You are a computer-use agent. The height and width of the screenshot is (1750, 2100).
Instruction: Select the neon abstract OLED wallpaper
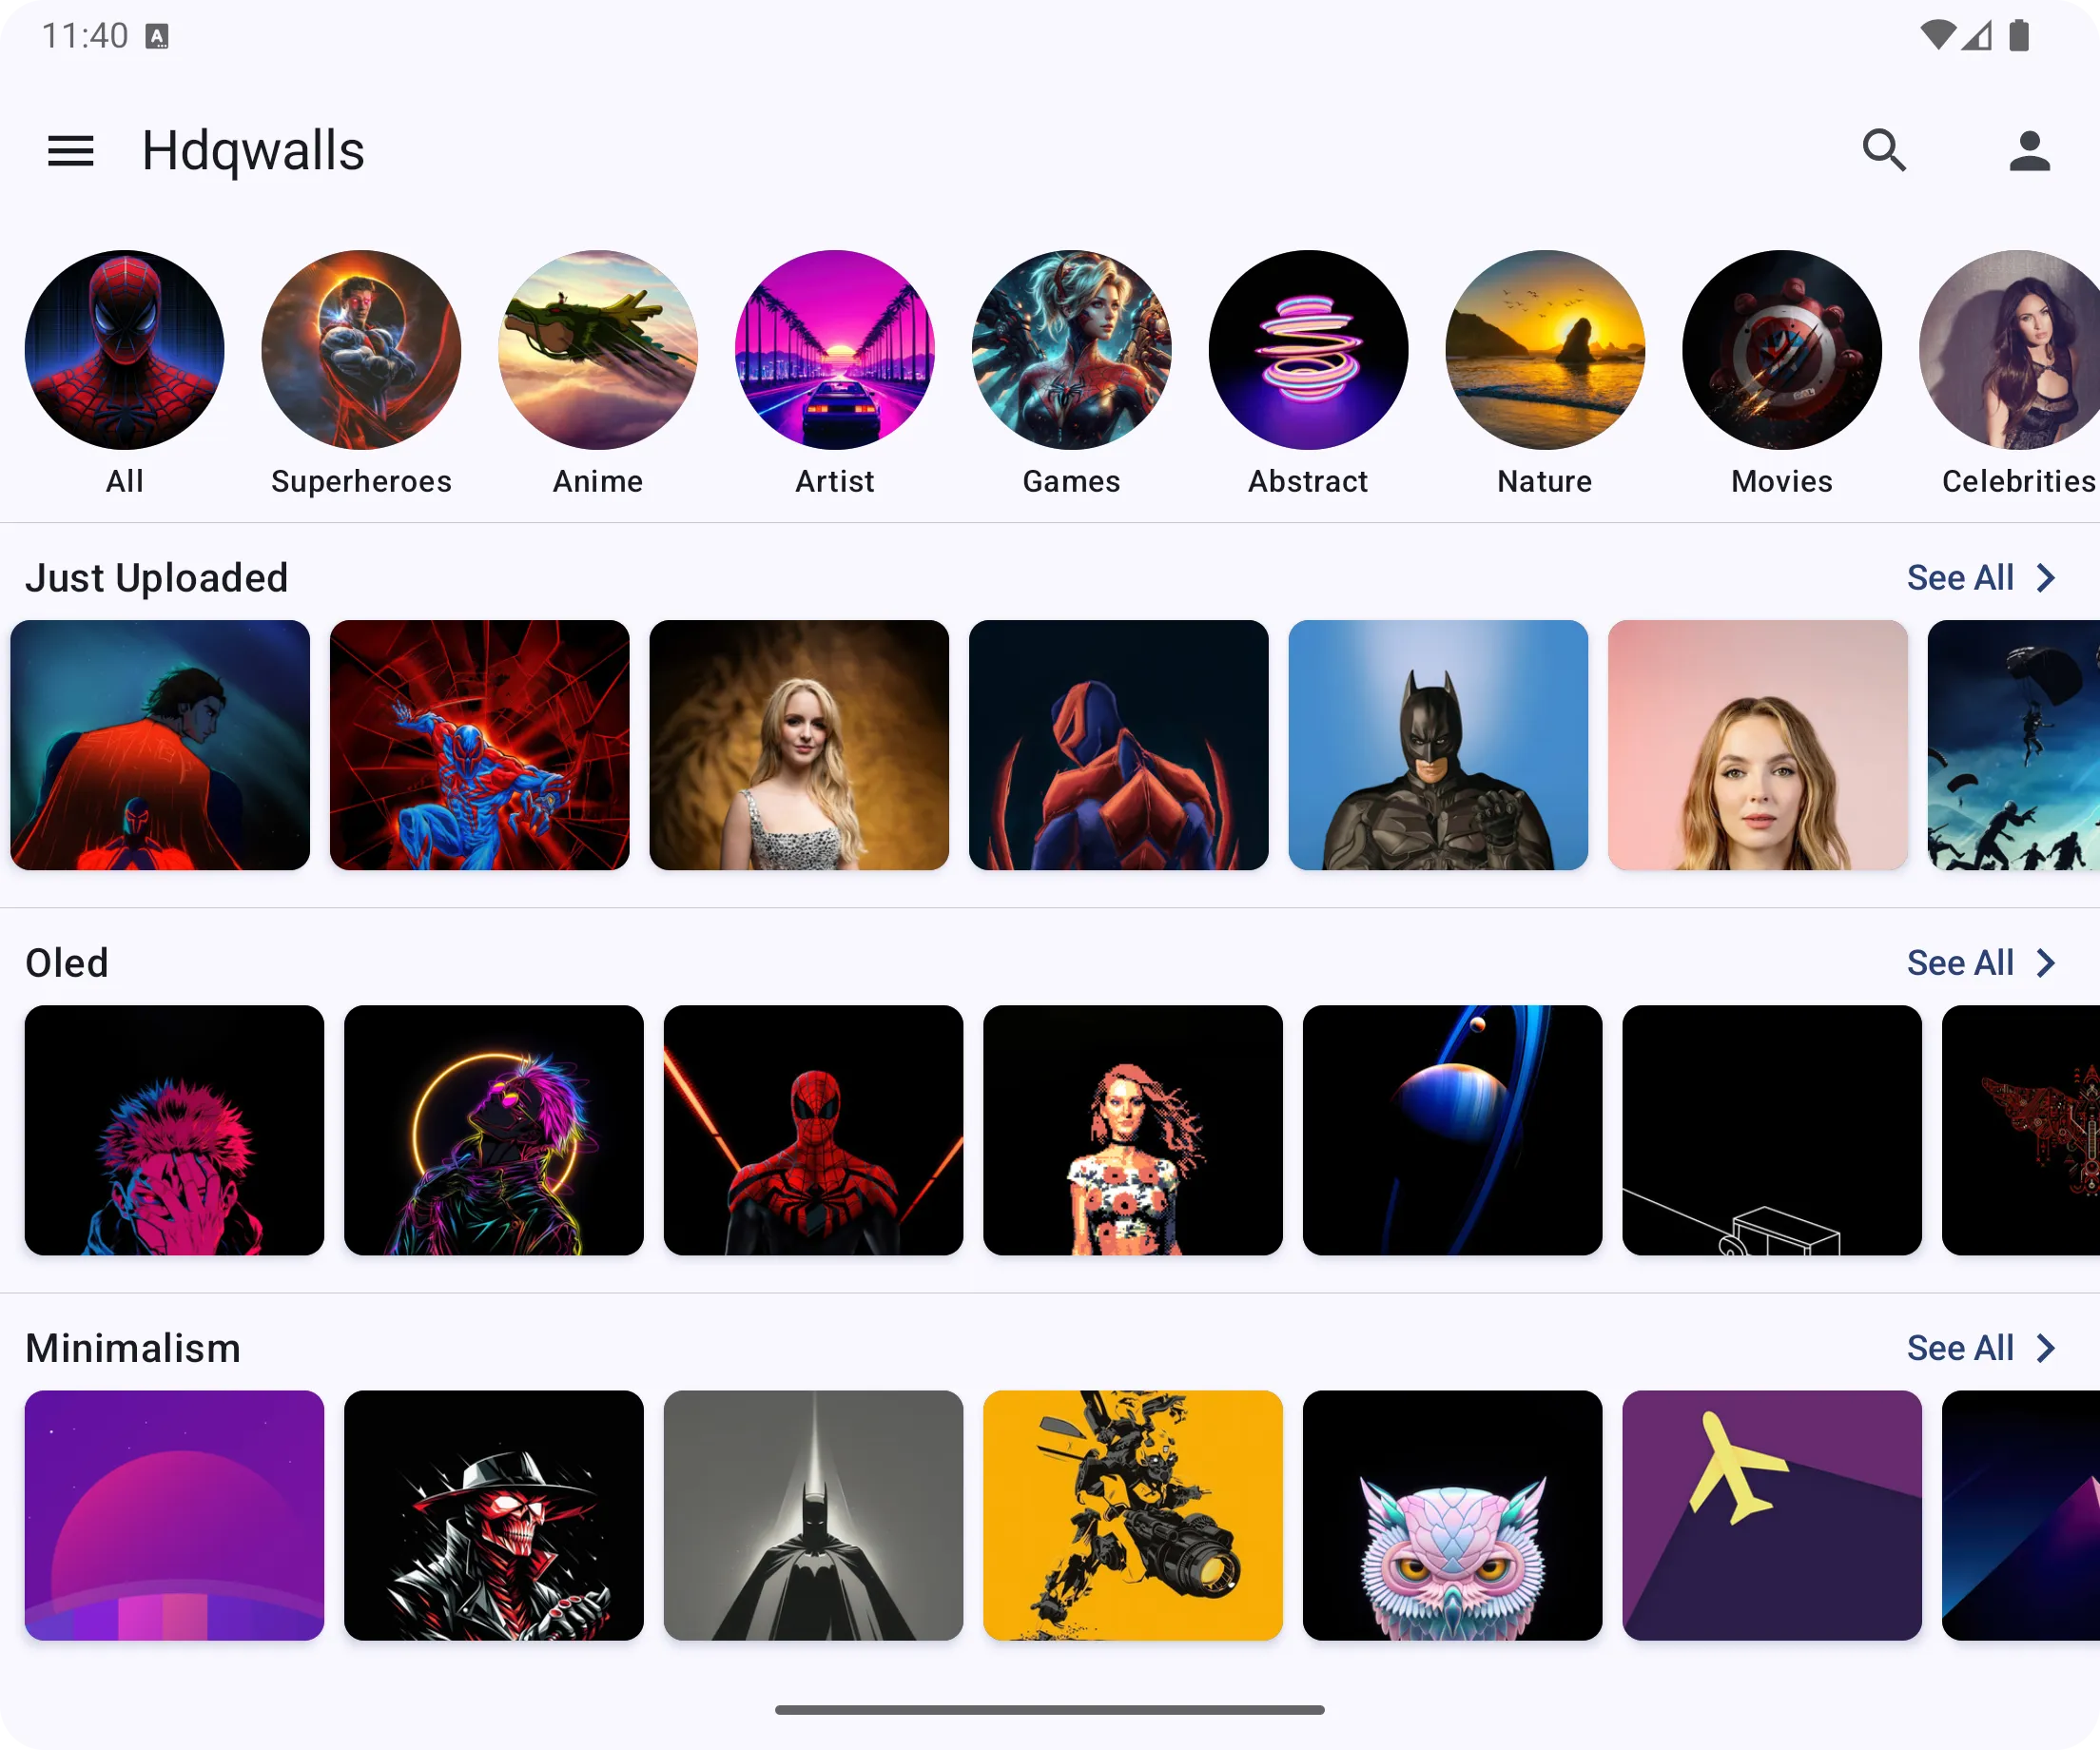click(494, 1131)
